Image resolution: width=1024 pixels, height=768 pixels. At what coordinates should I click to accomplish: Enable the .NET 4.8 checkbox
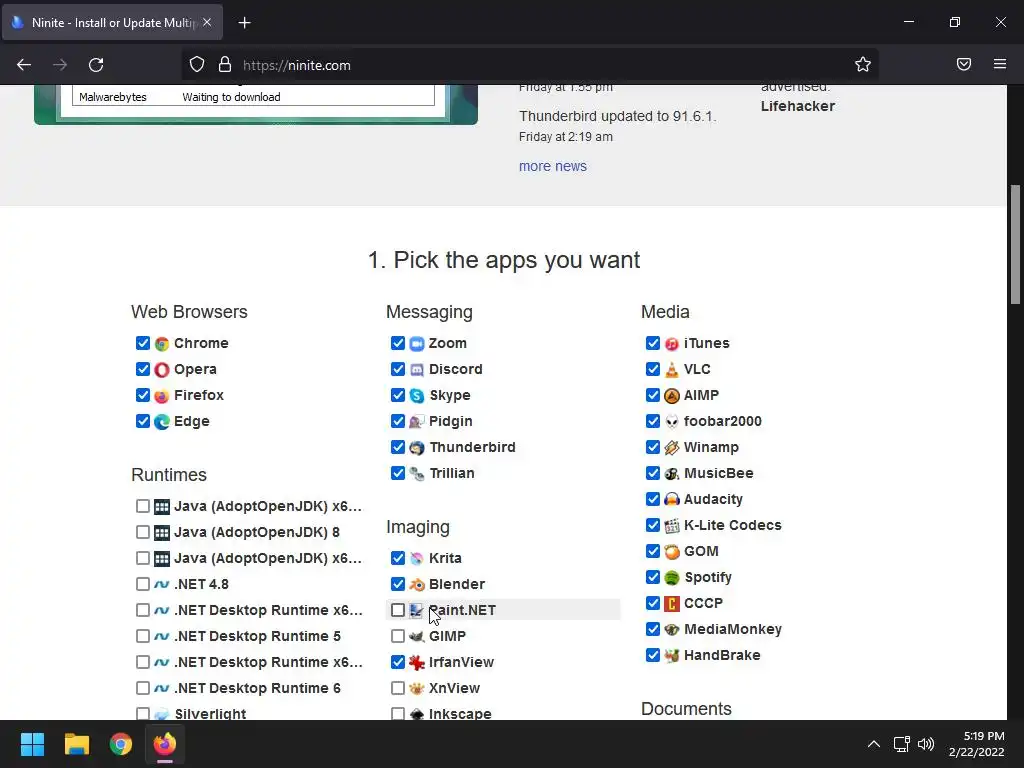pos(143,584)
